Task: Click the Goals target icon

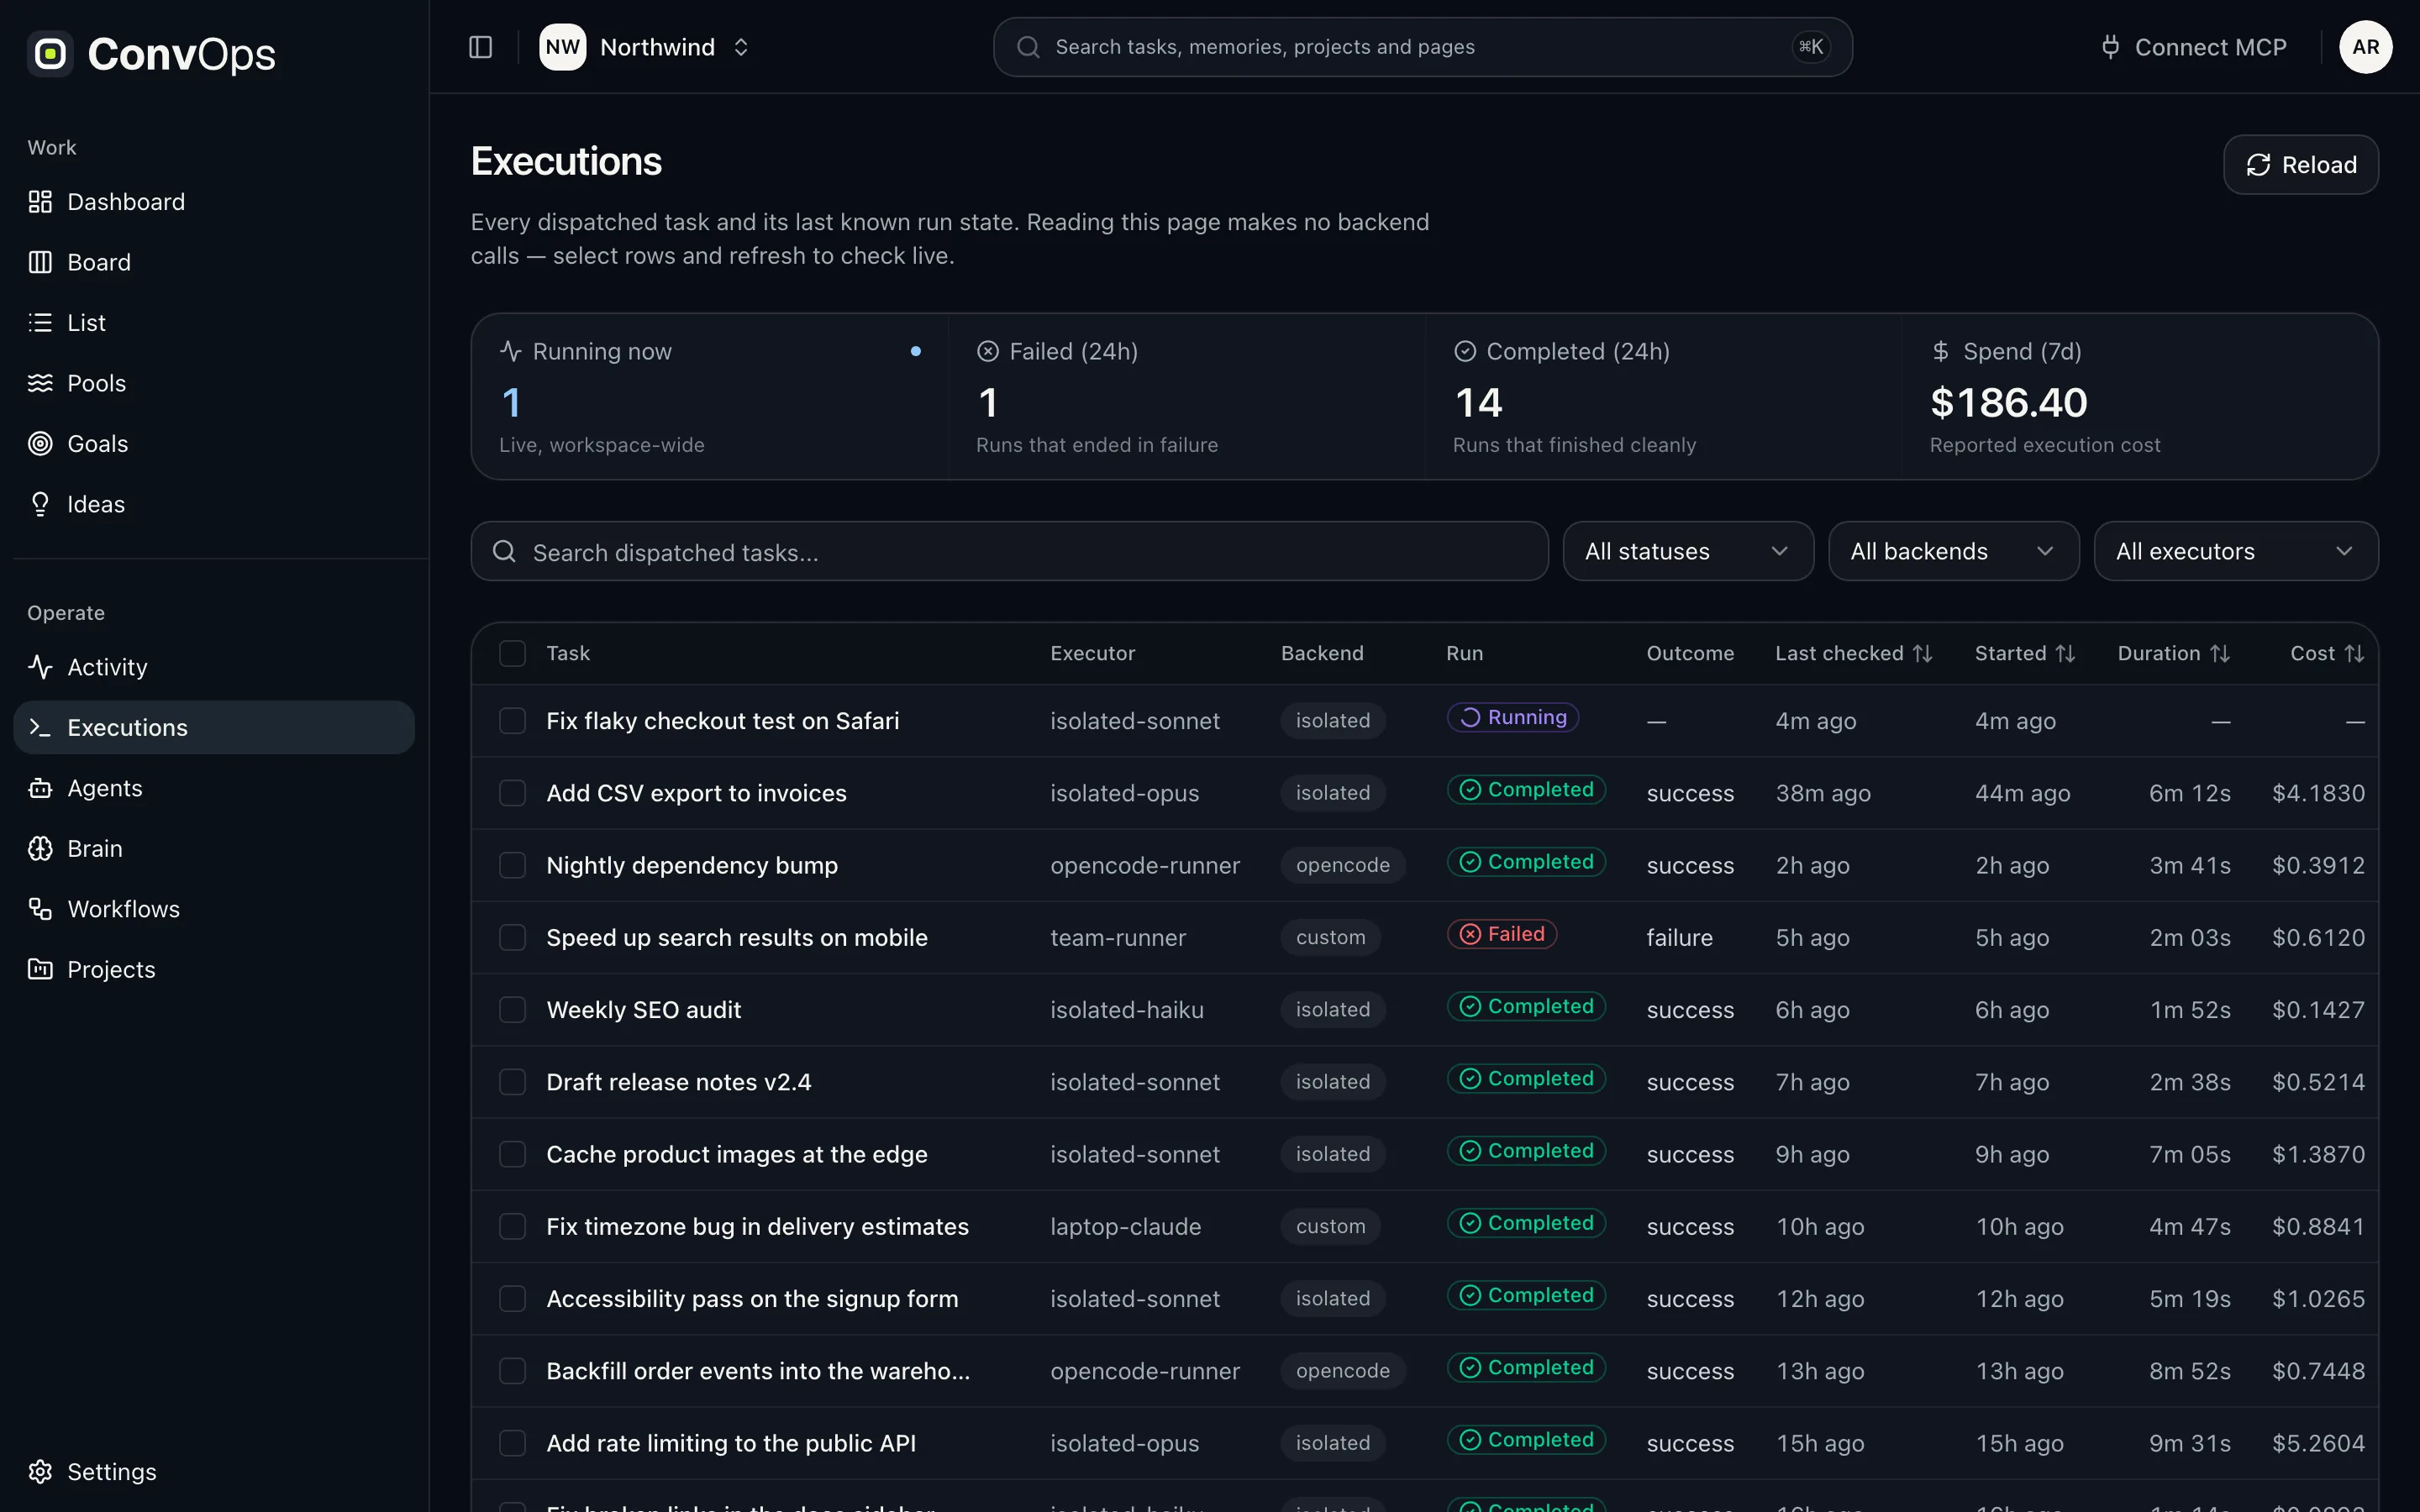Action: (40, 444)
